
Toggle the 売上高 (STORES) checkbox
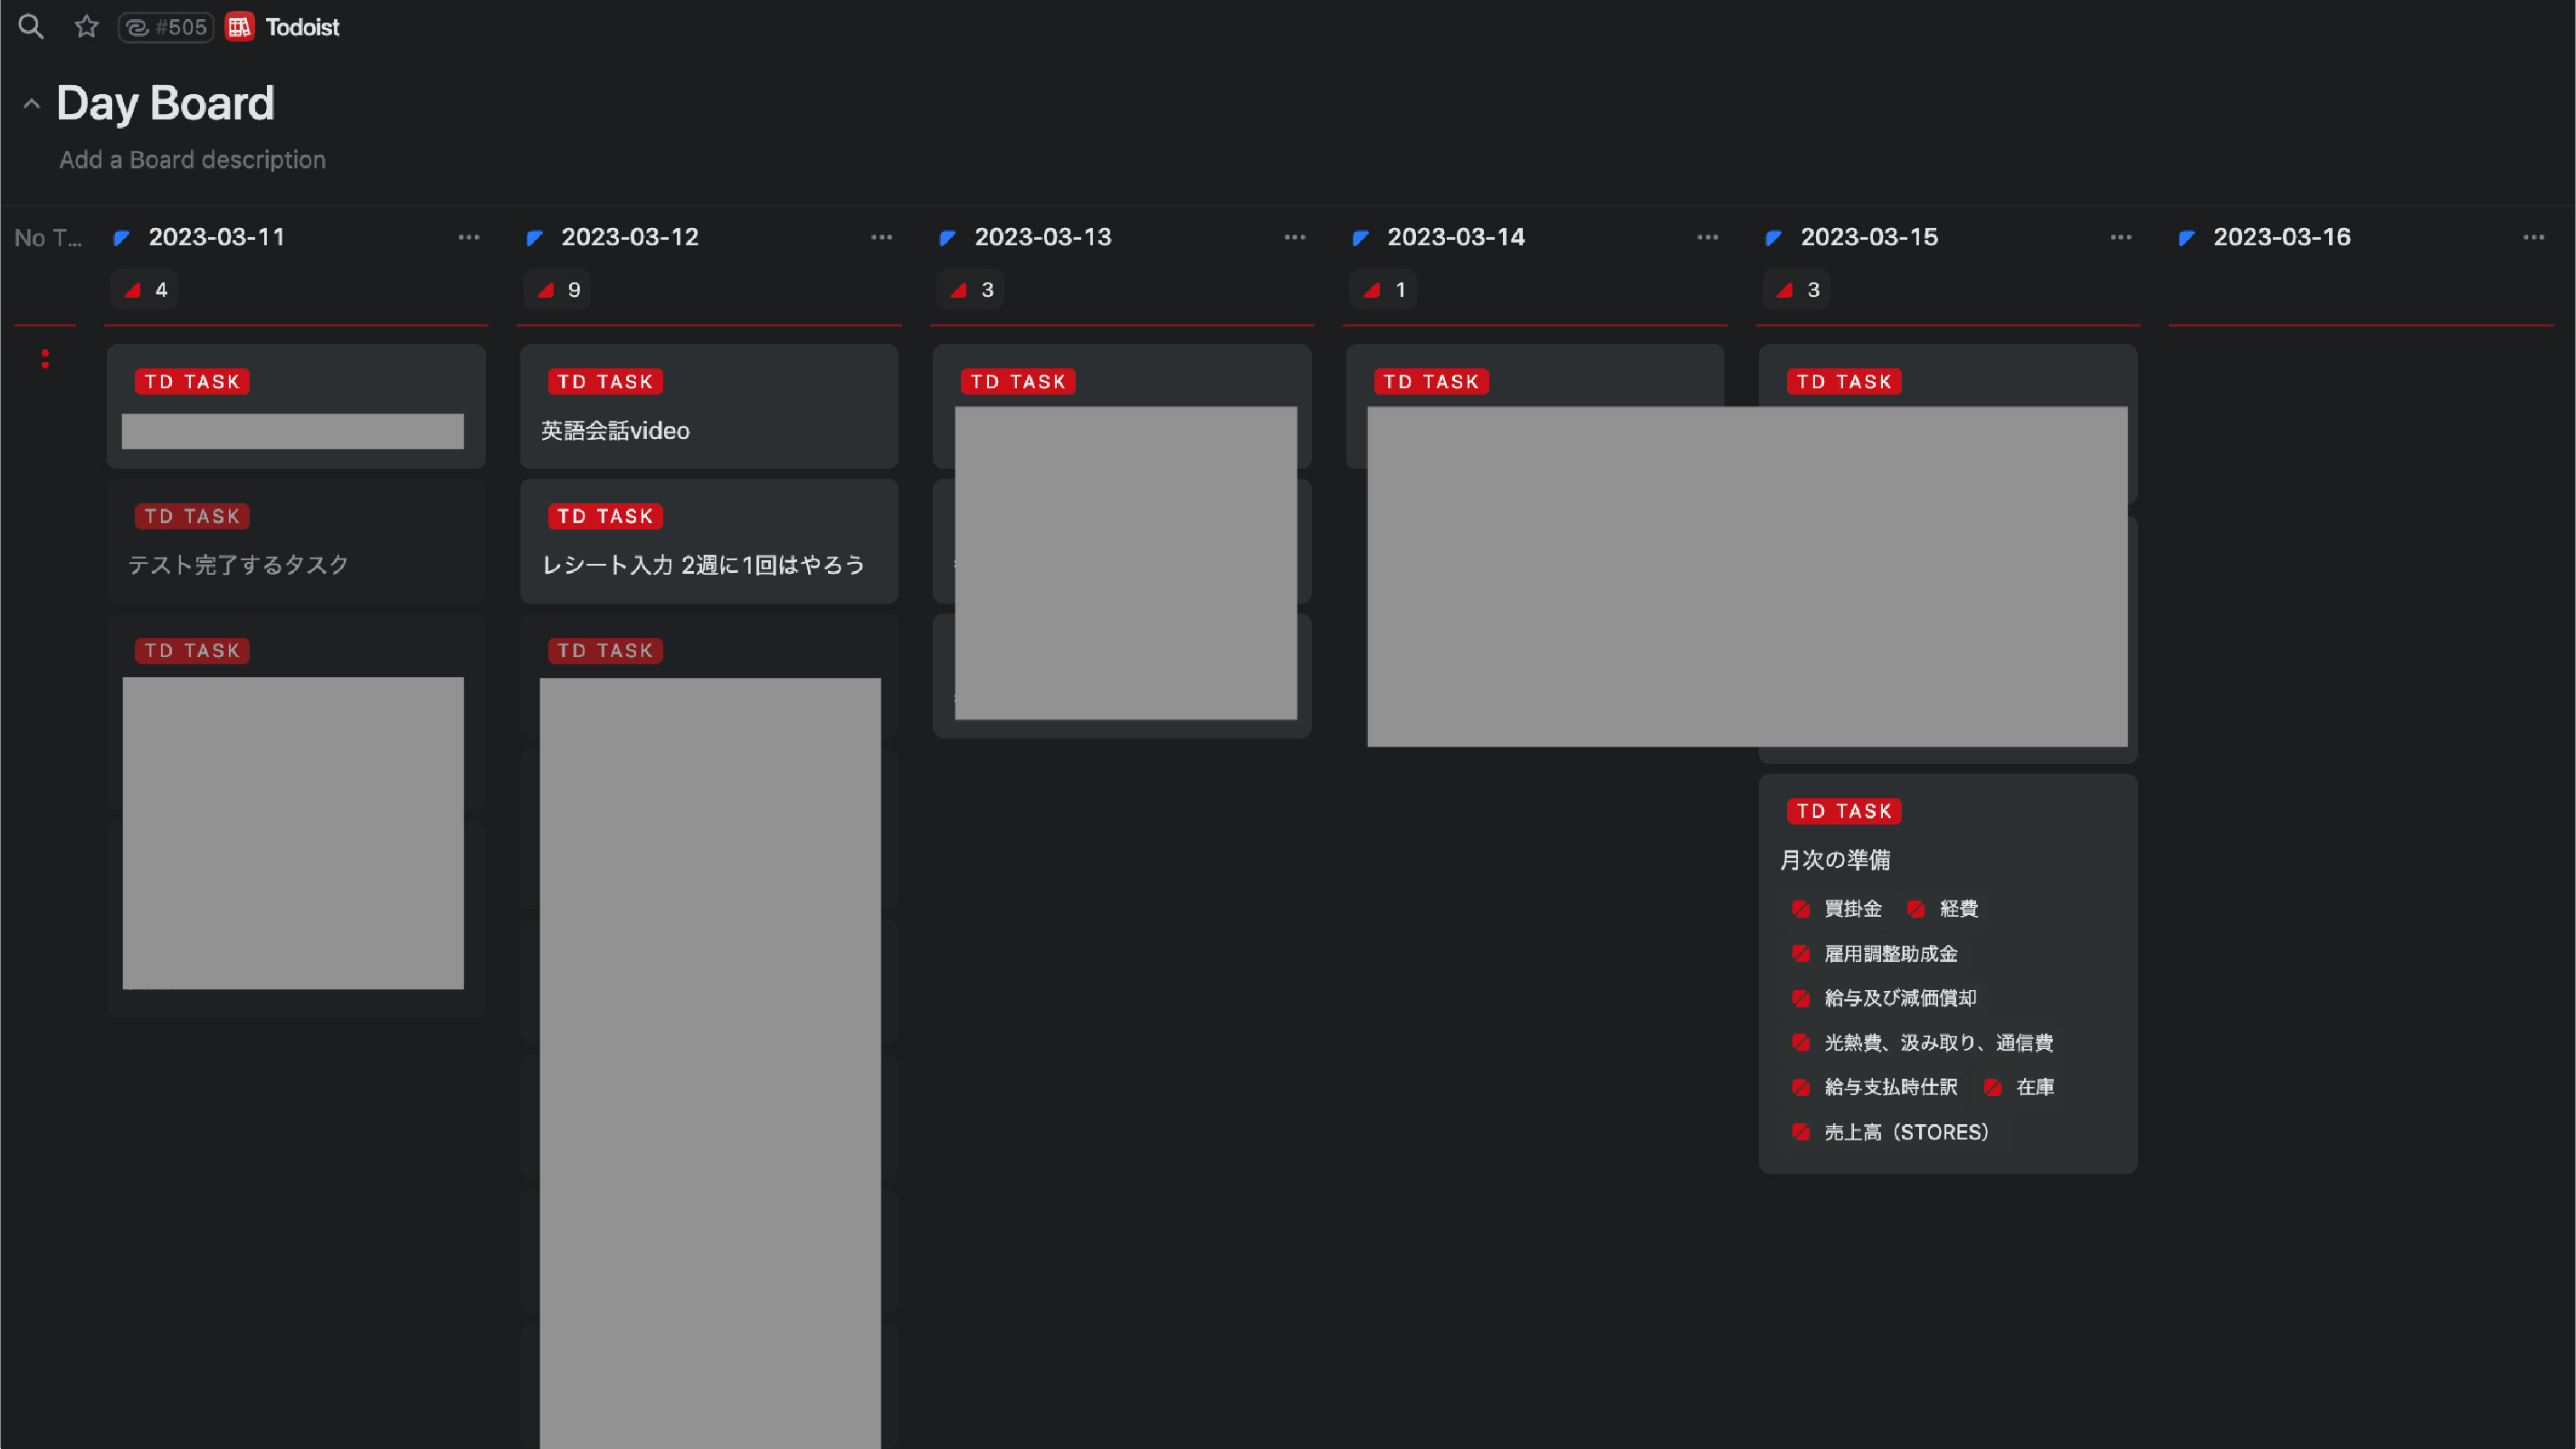tap(1801, 1132)
